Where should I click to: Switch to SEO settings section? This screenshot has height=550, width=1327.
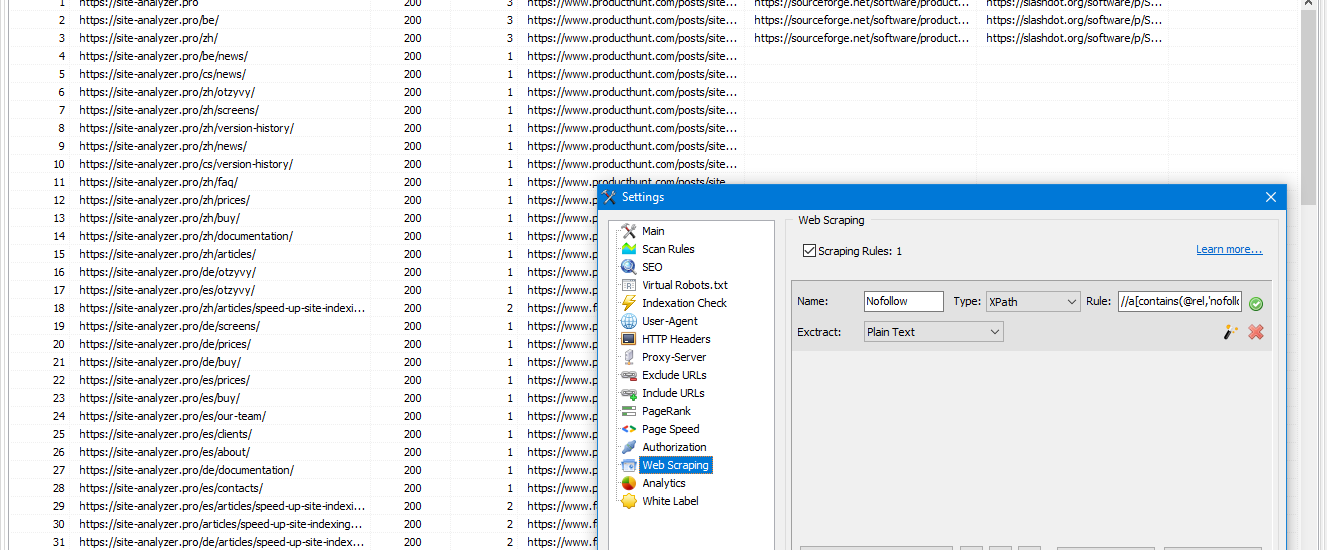pyautogui.click(x=652, y=267)
